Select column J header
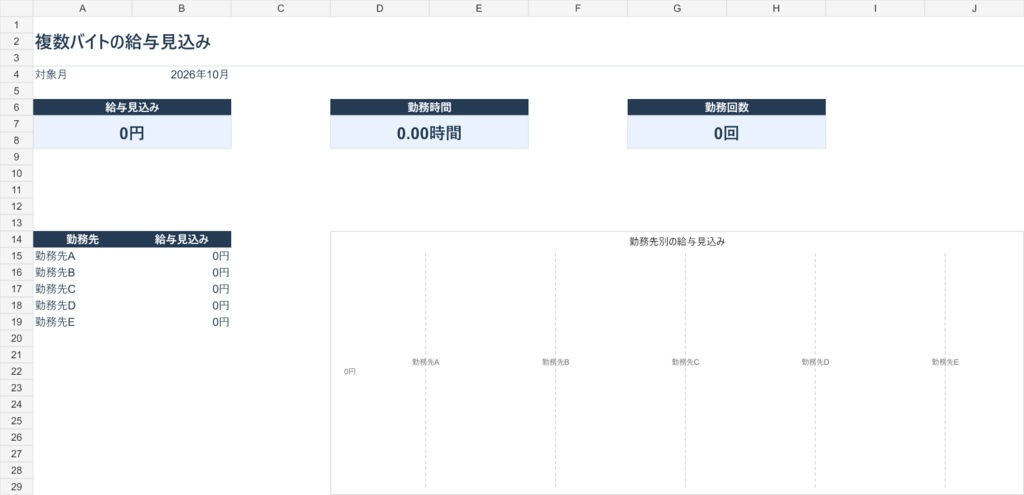 pyautogui.click(x=974, y=8)
